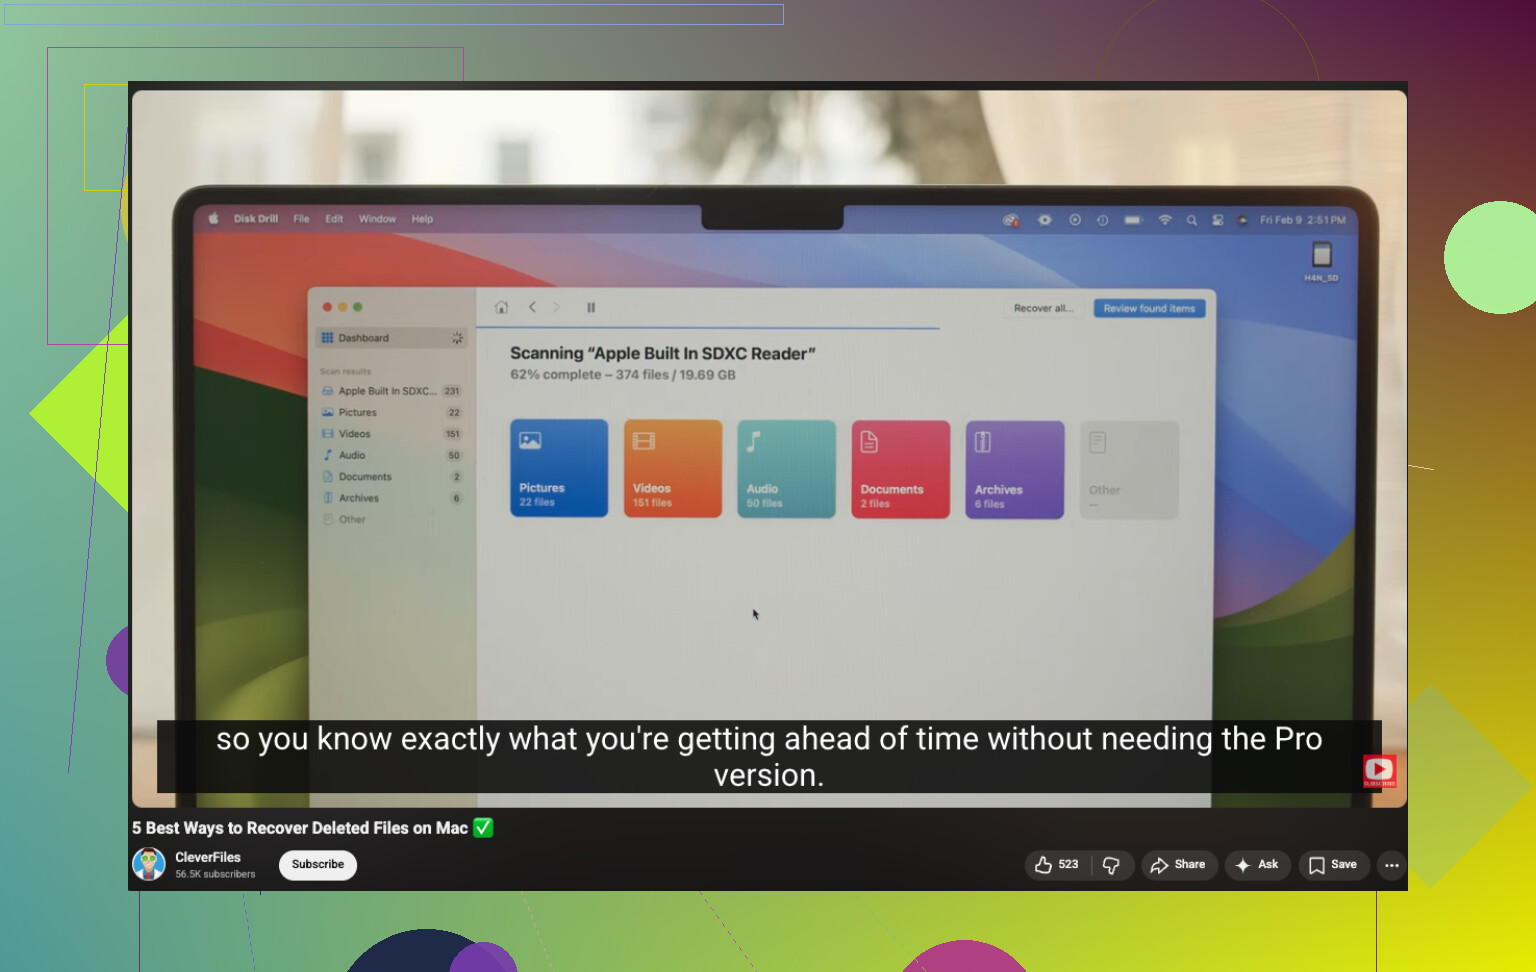Screen dimensions: 1536x972
Task: Share the video
Action: pos(1179,865)
